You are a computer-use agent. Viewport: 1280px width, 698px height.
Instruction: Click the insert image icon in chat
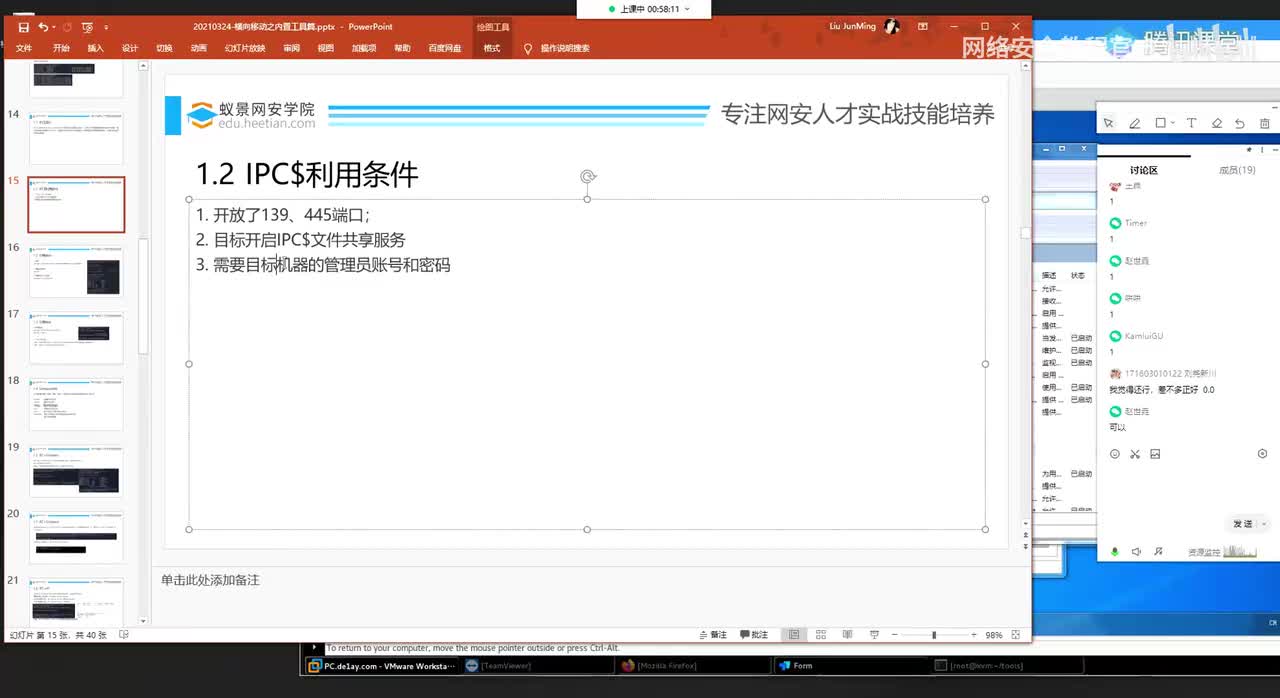[x=1155, y=454]
